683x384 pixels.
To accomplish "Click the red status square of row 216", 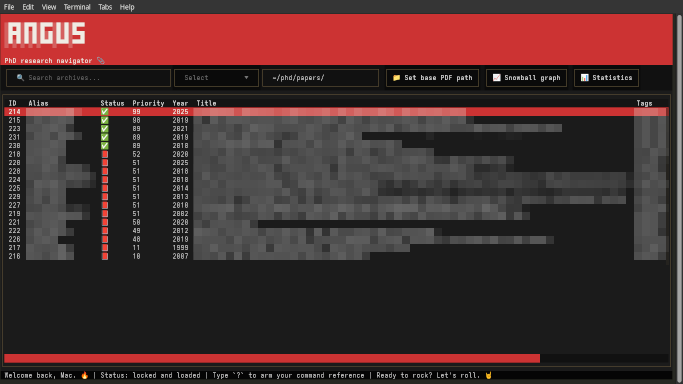I will 105,256.
